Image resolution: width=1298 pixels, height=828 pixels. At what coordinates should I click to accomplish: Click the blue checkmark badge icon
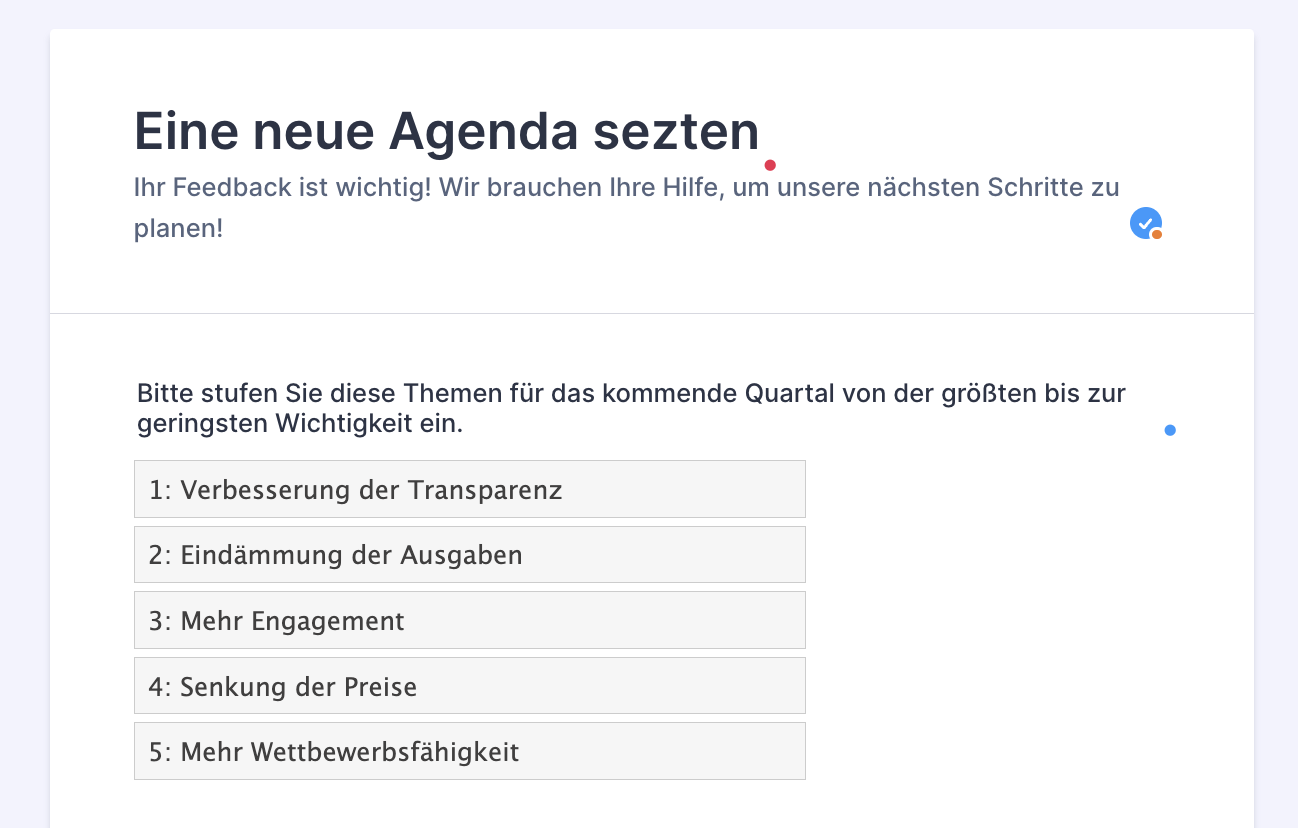[1144, 223]
